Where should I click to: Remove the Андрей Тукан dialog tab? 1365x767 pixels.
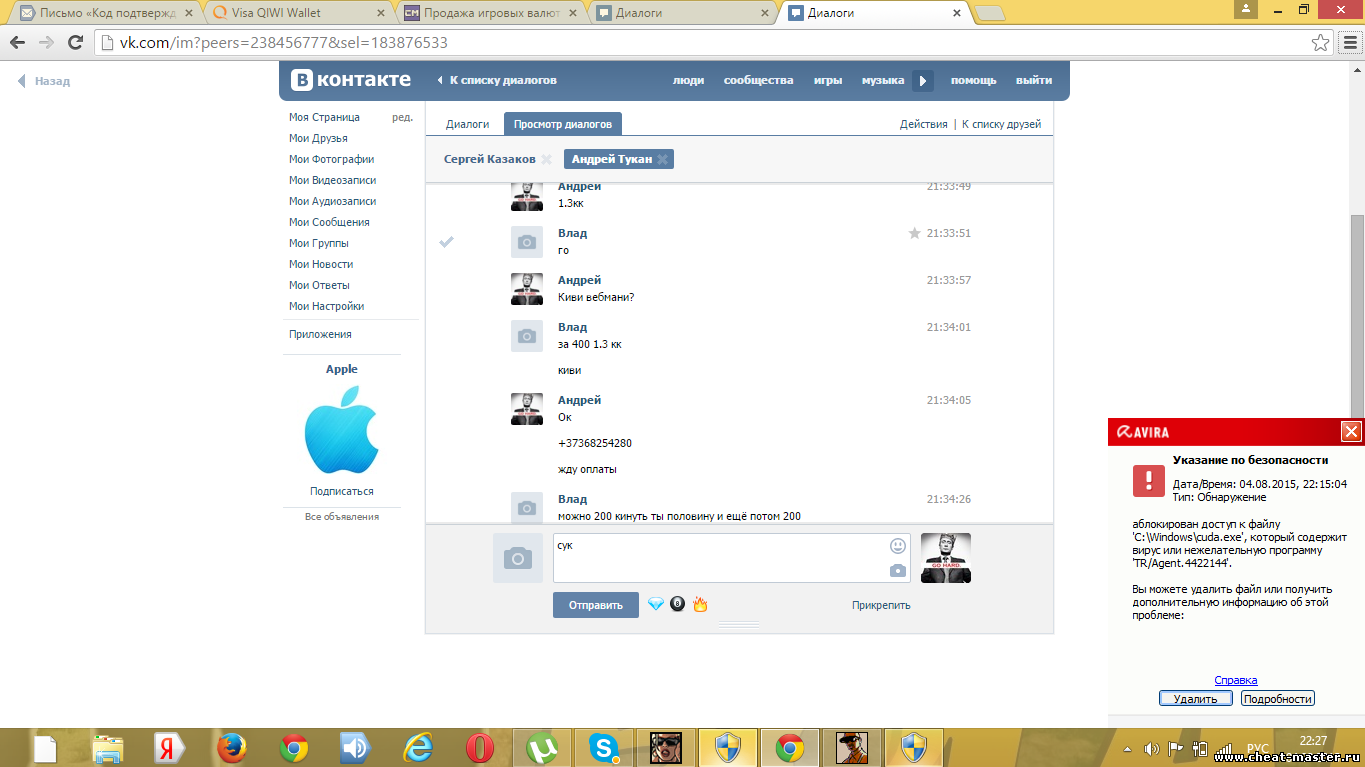click(x=662, y=159)
